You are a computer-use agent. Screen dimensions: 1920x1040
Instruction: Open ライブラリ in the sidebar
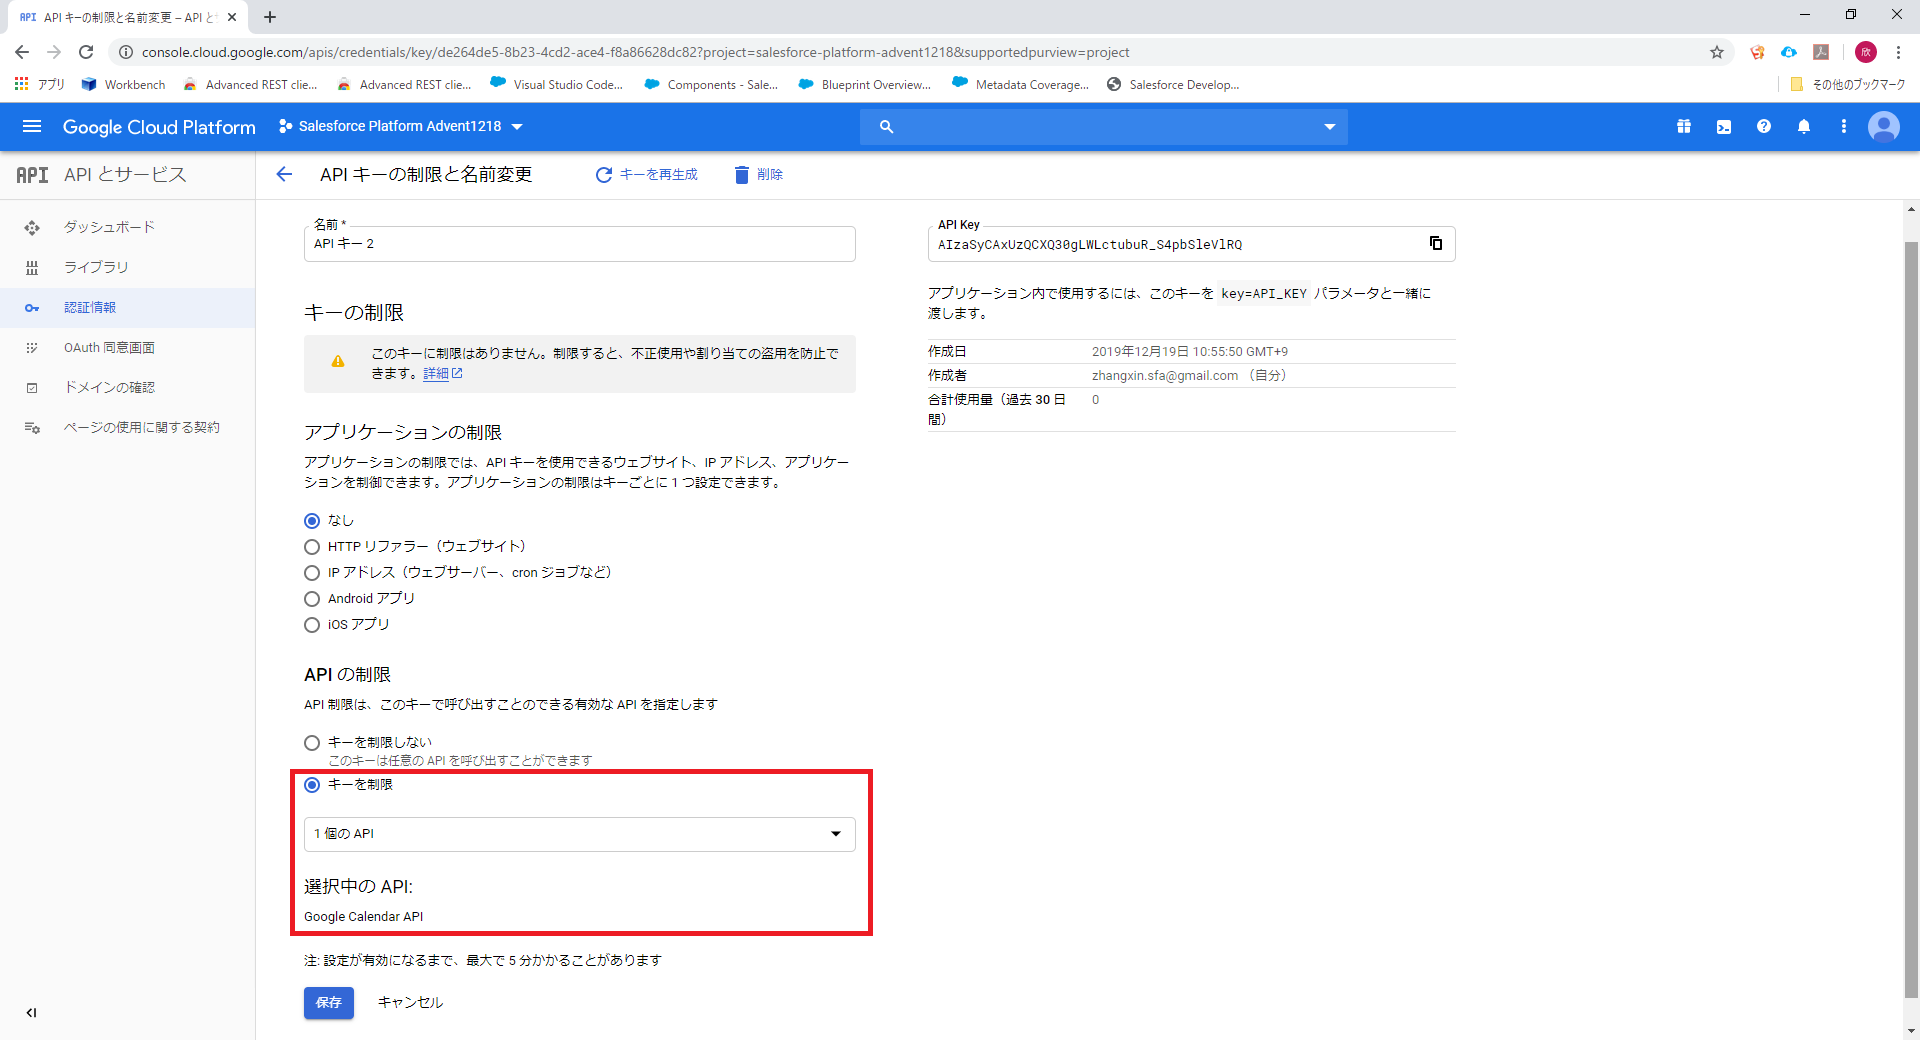tap(127, 267)
